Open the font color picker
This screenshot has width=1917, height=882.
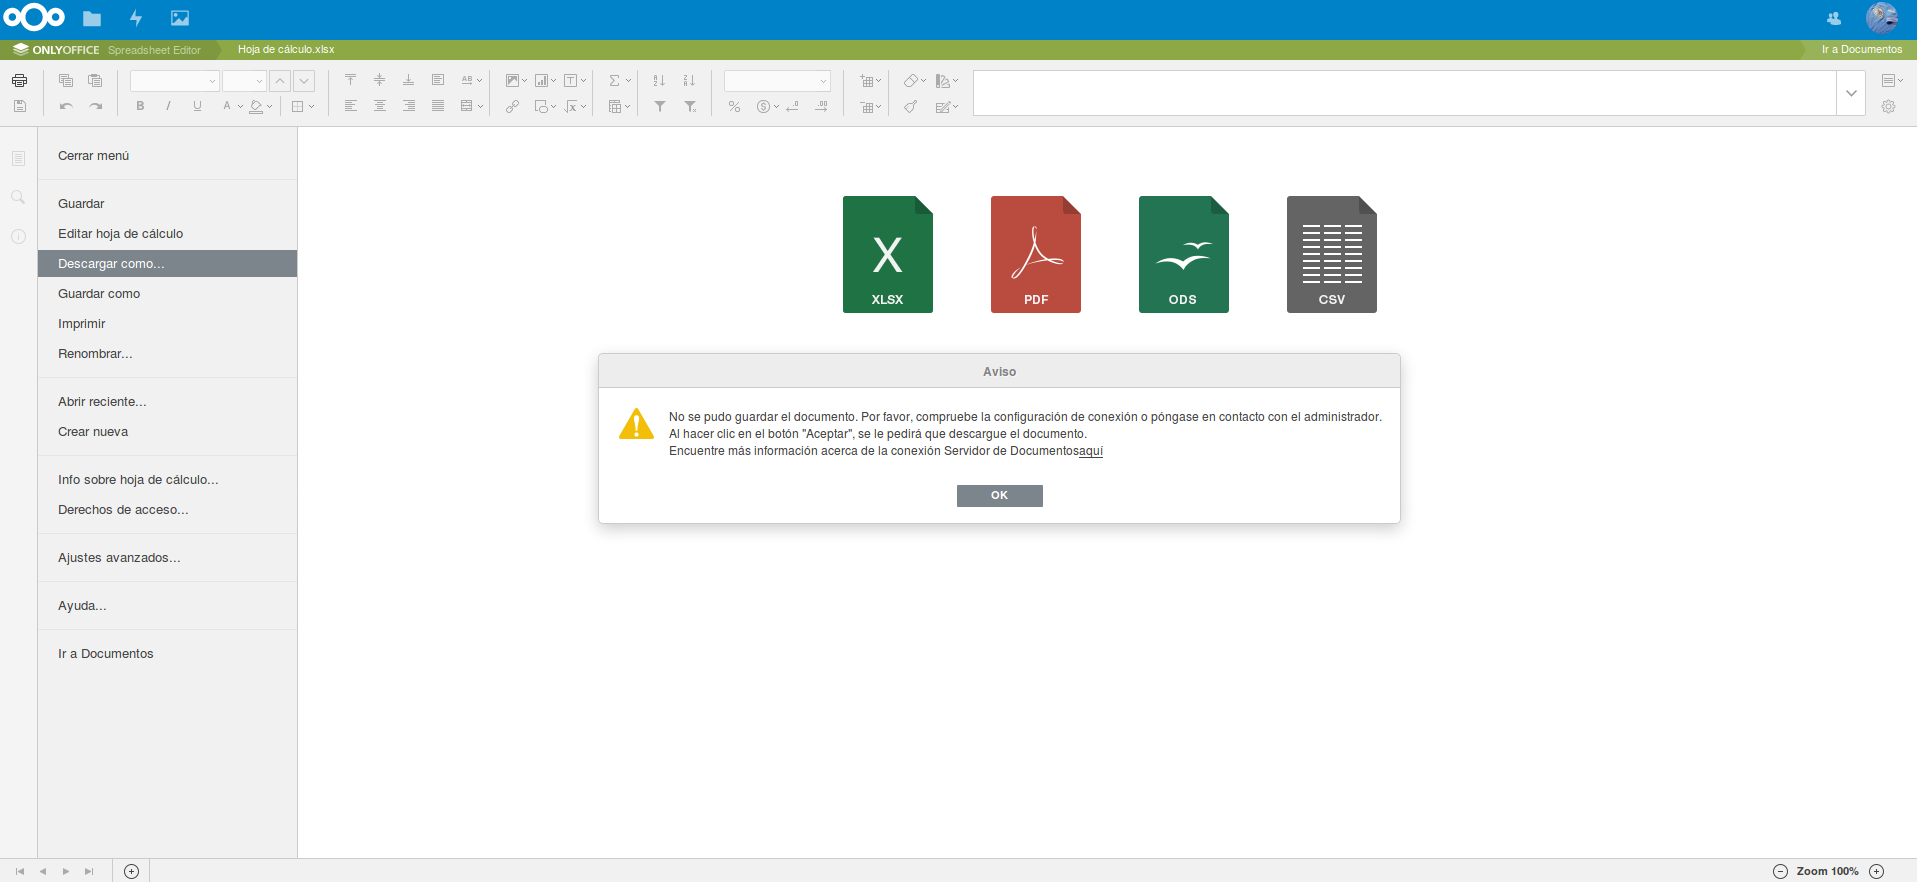(x=232, y=106)
